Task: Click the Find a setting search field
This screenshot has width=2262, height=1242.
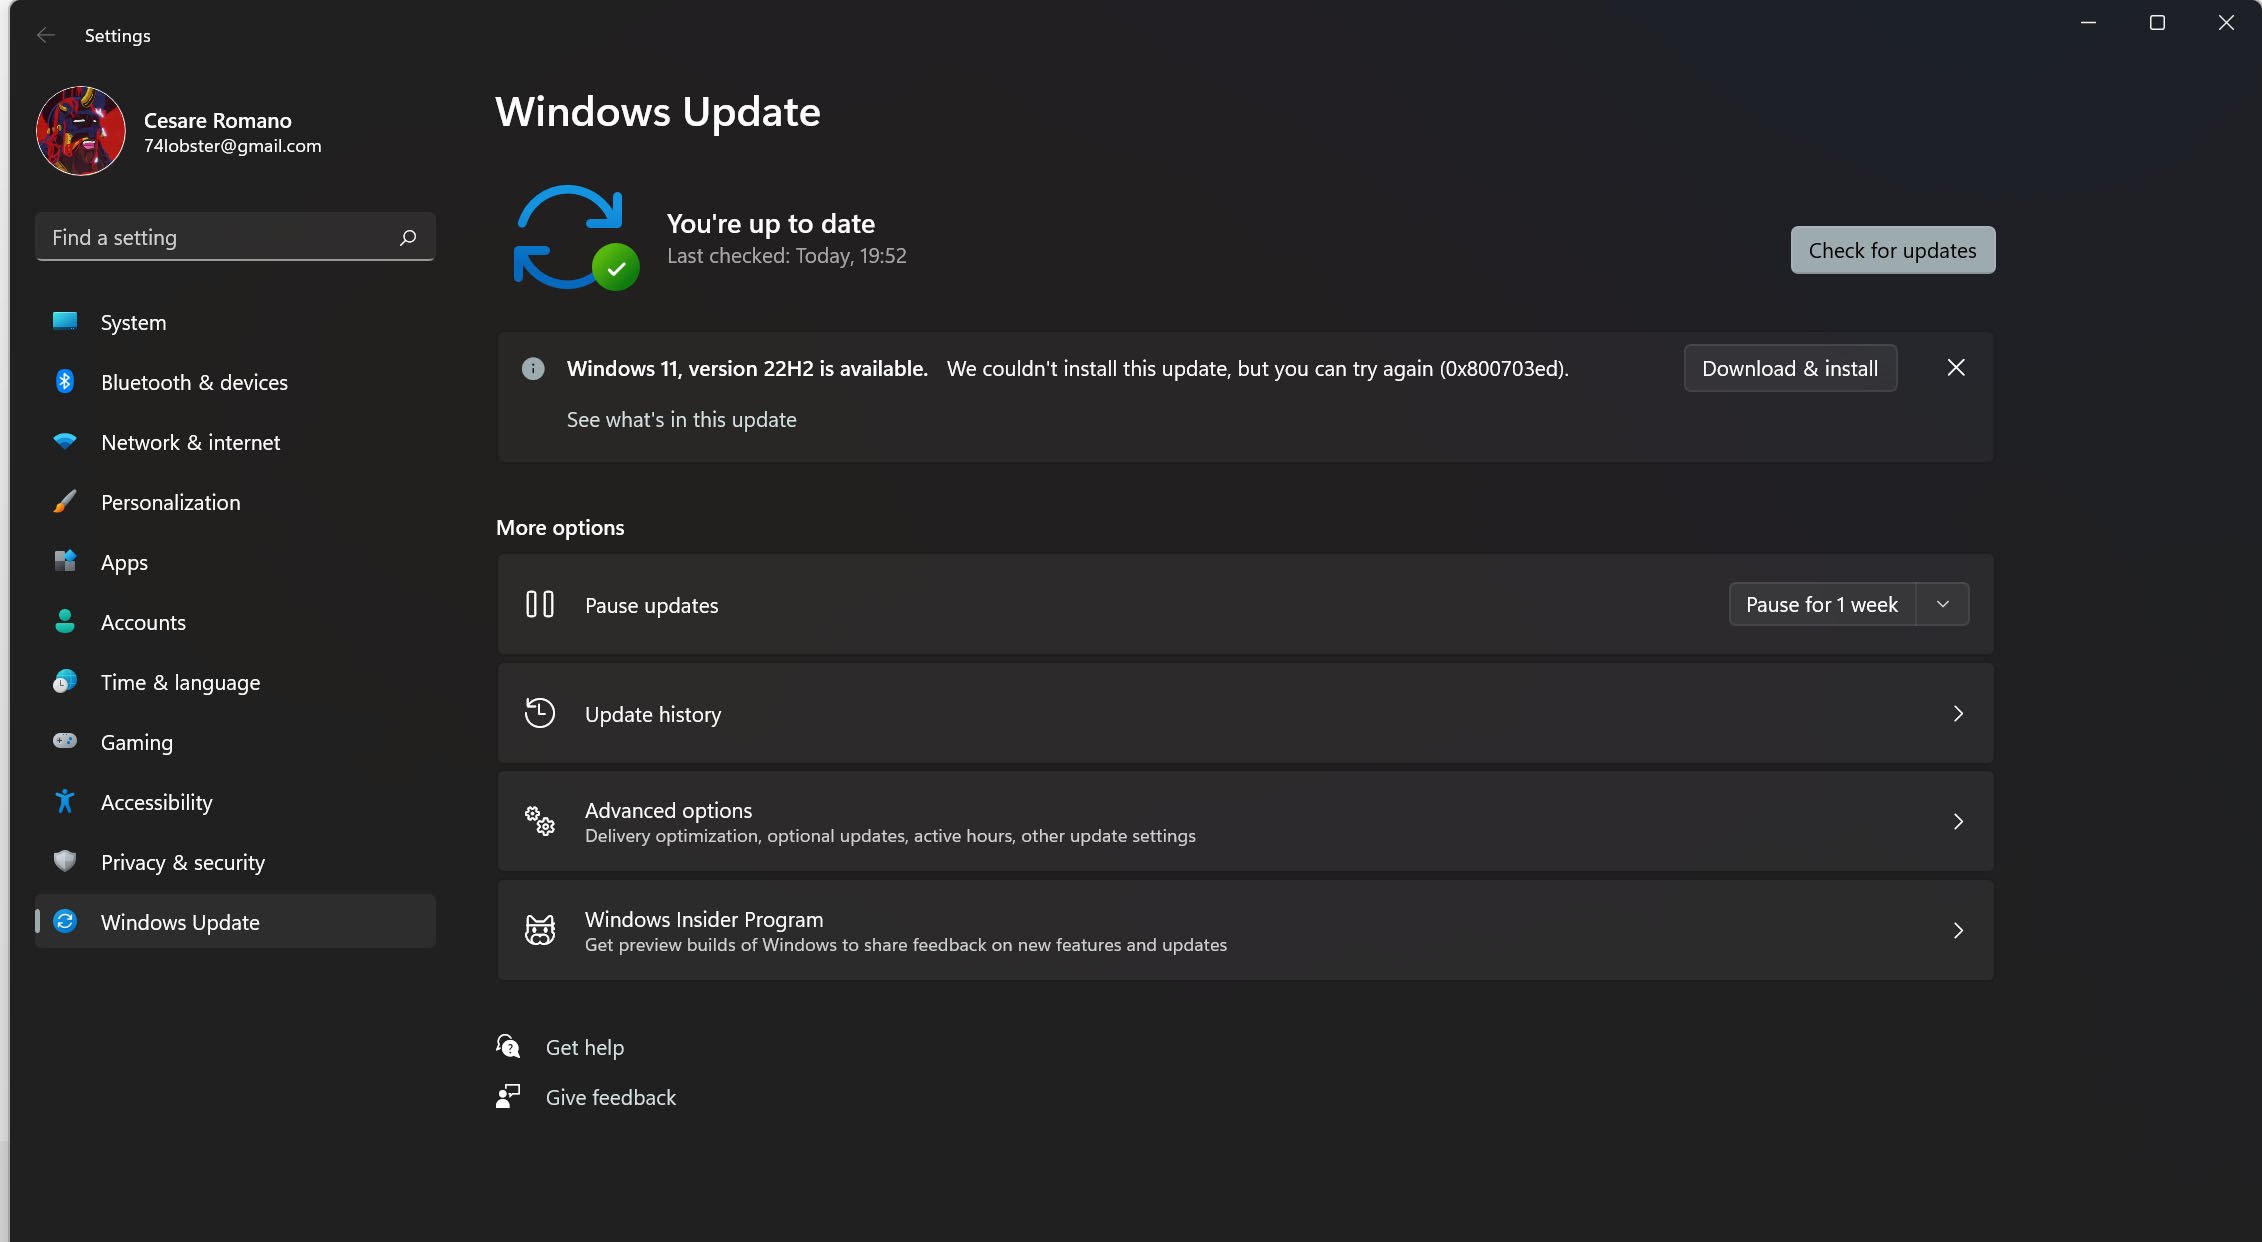Action: point(220,238)
